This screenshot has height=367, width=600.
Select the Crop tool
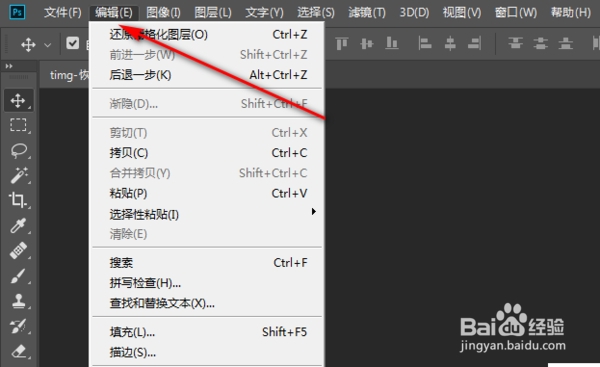pyautogui.click(x=18, y=200)
